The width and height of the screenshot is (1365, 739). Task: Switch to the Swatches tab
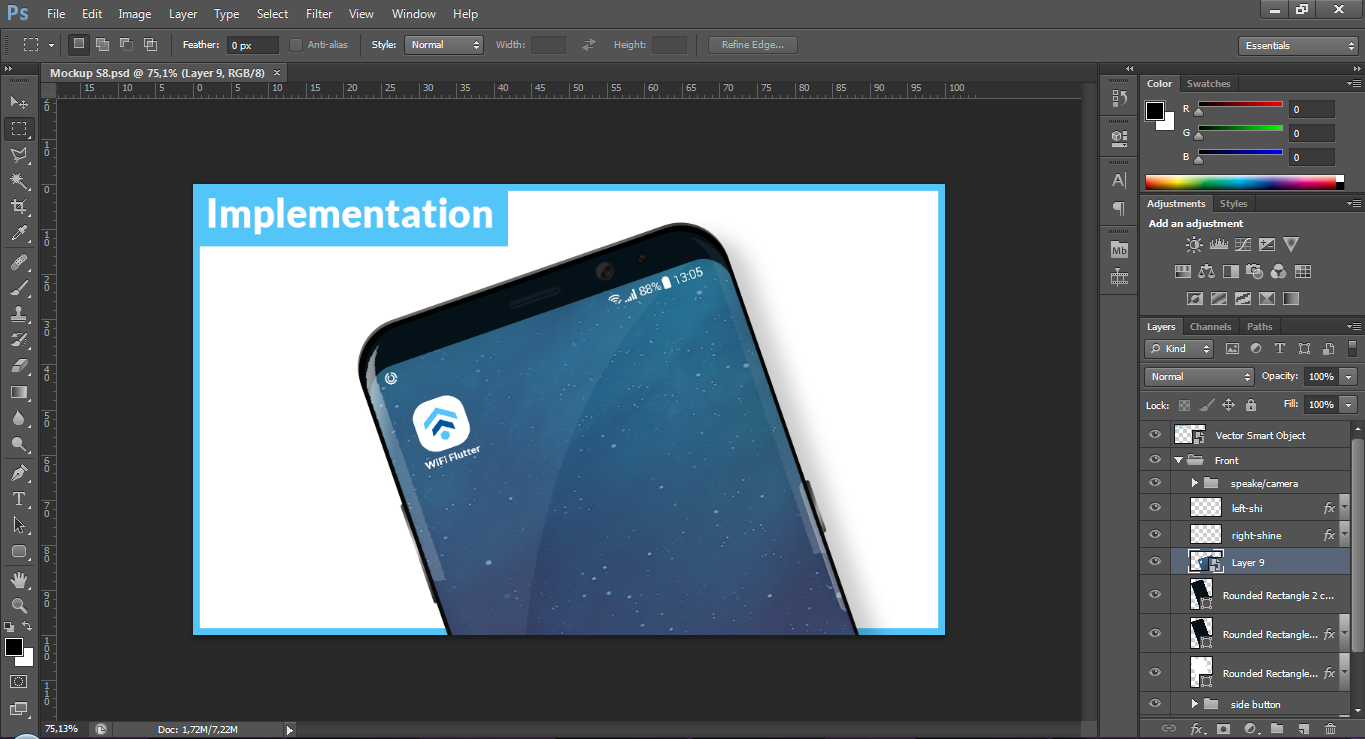1208,84
